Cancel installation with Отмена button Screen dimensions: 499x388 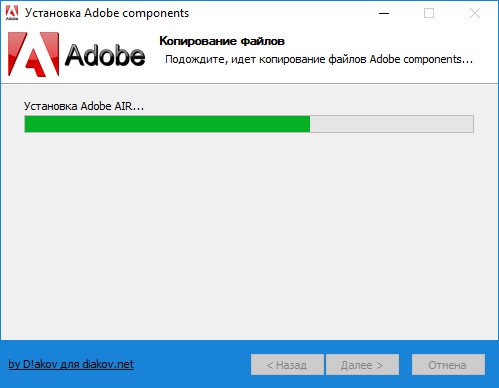(448, 365)
